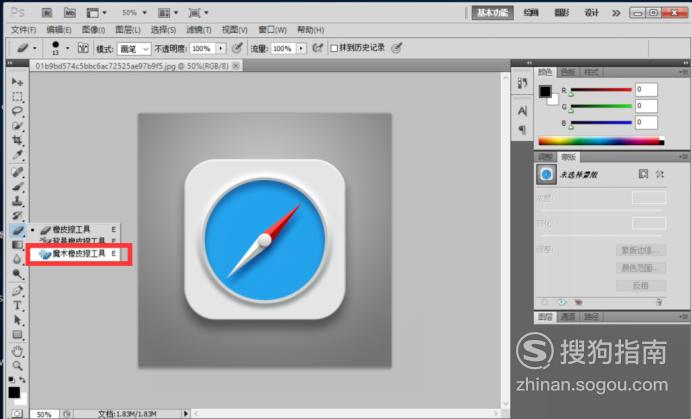Screen dimensions: 692x419
Task: Select the Hand tool
Action: (x=17, y=351)
